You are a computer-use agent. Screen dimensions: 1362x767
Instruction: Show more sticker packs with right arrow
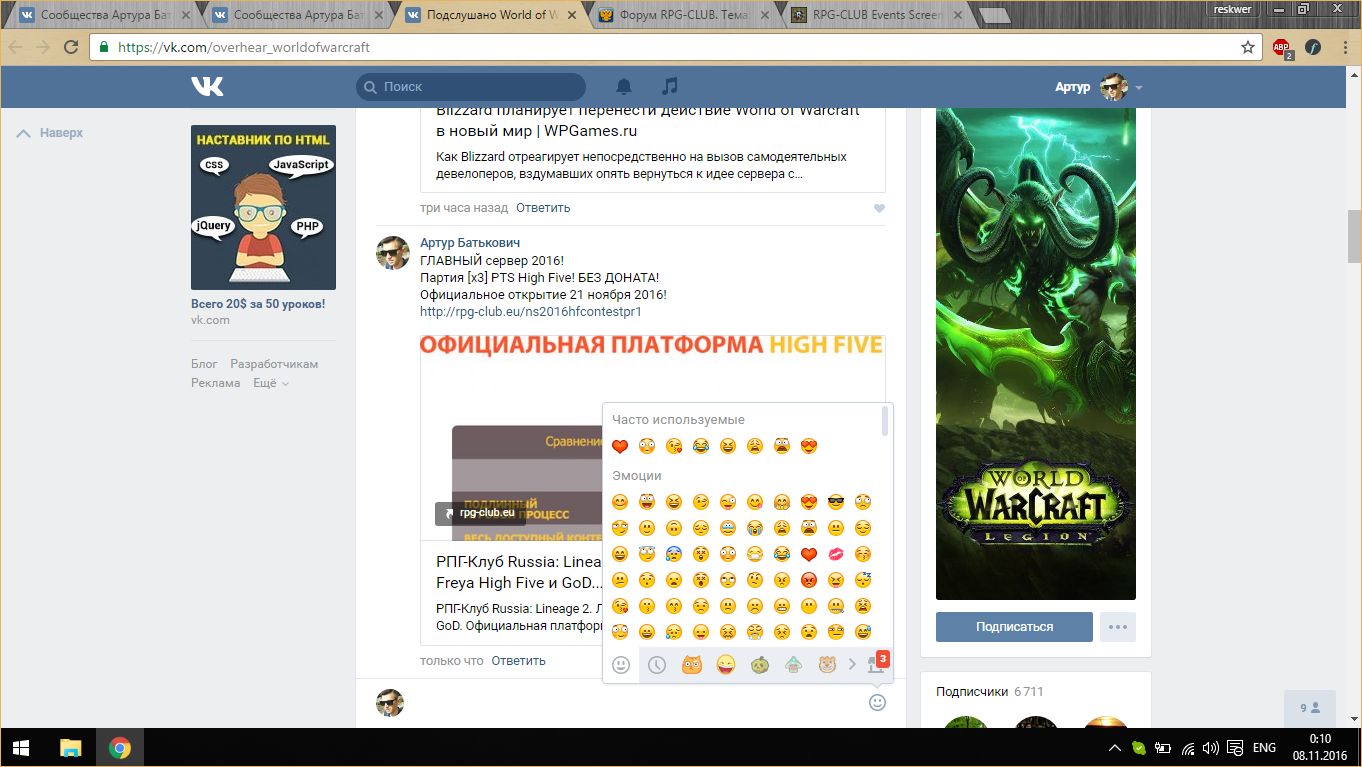[852, 664]
